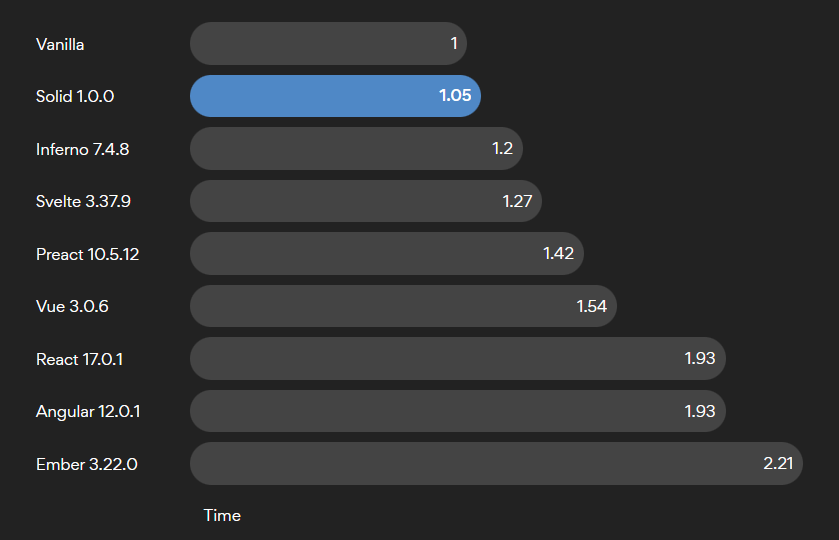Screen dimensions: 839x540
Task: Click the "React 17.0.1" label
Action: 79,359
